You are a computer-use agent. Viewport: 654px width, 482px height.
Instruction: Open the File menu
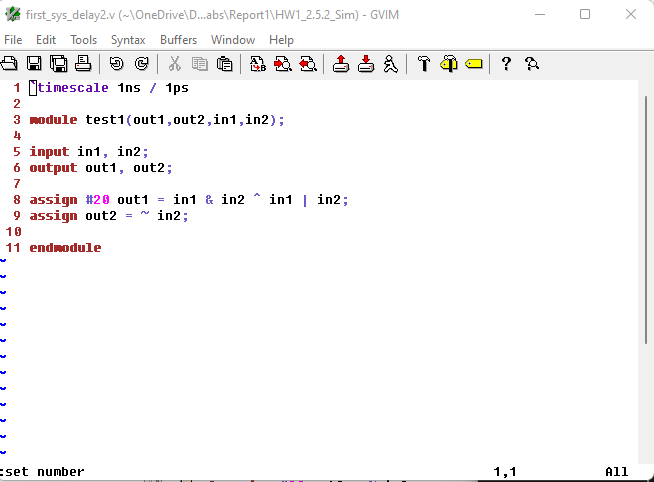13,39
